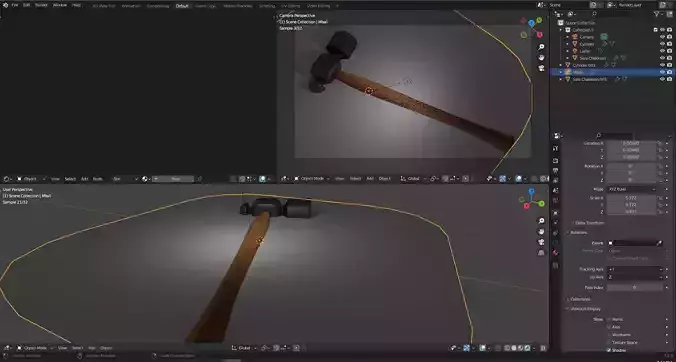Open the View Layer properties tab
676x362 pixels.
pyautogui.click(x=556, y=181)
